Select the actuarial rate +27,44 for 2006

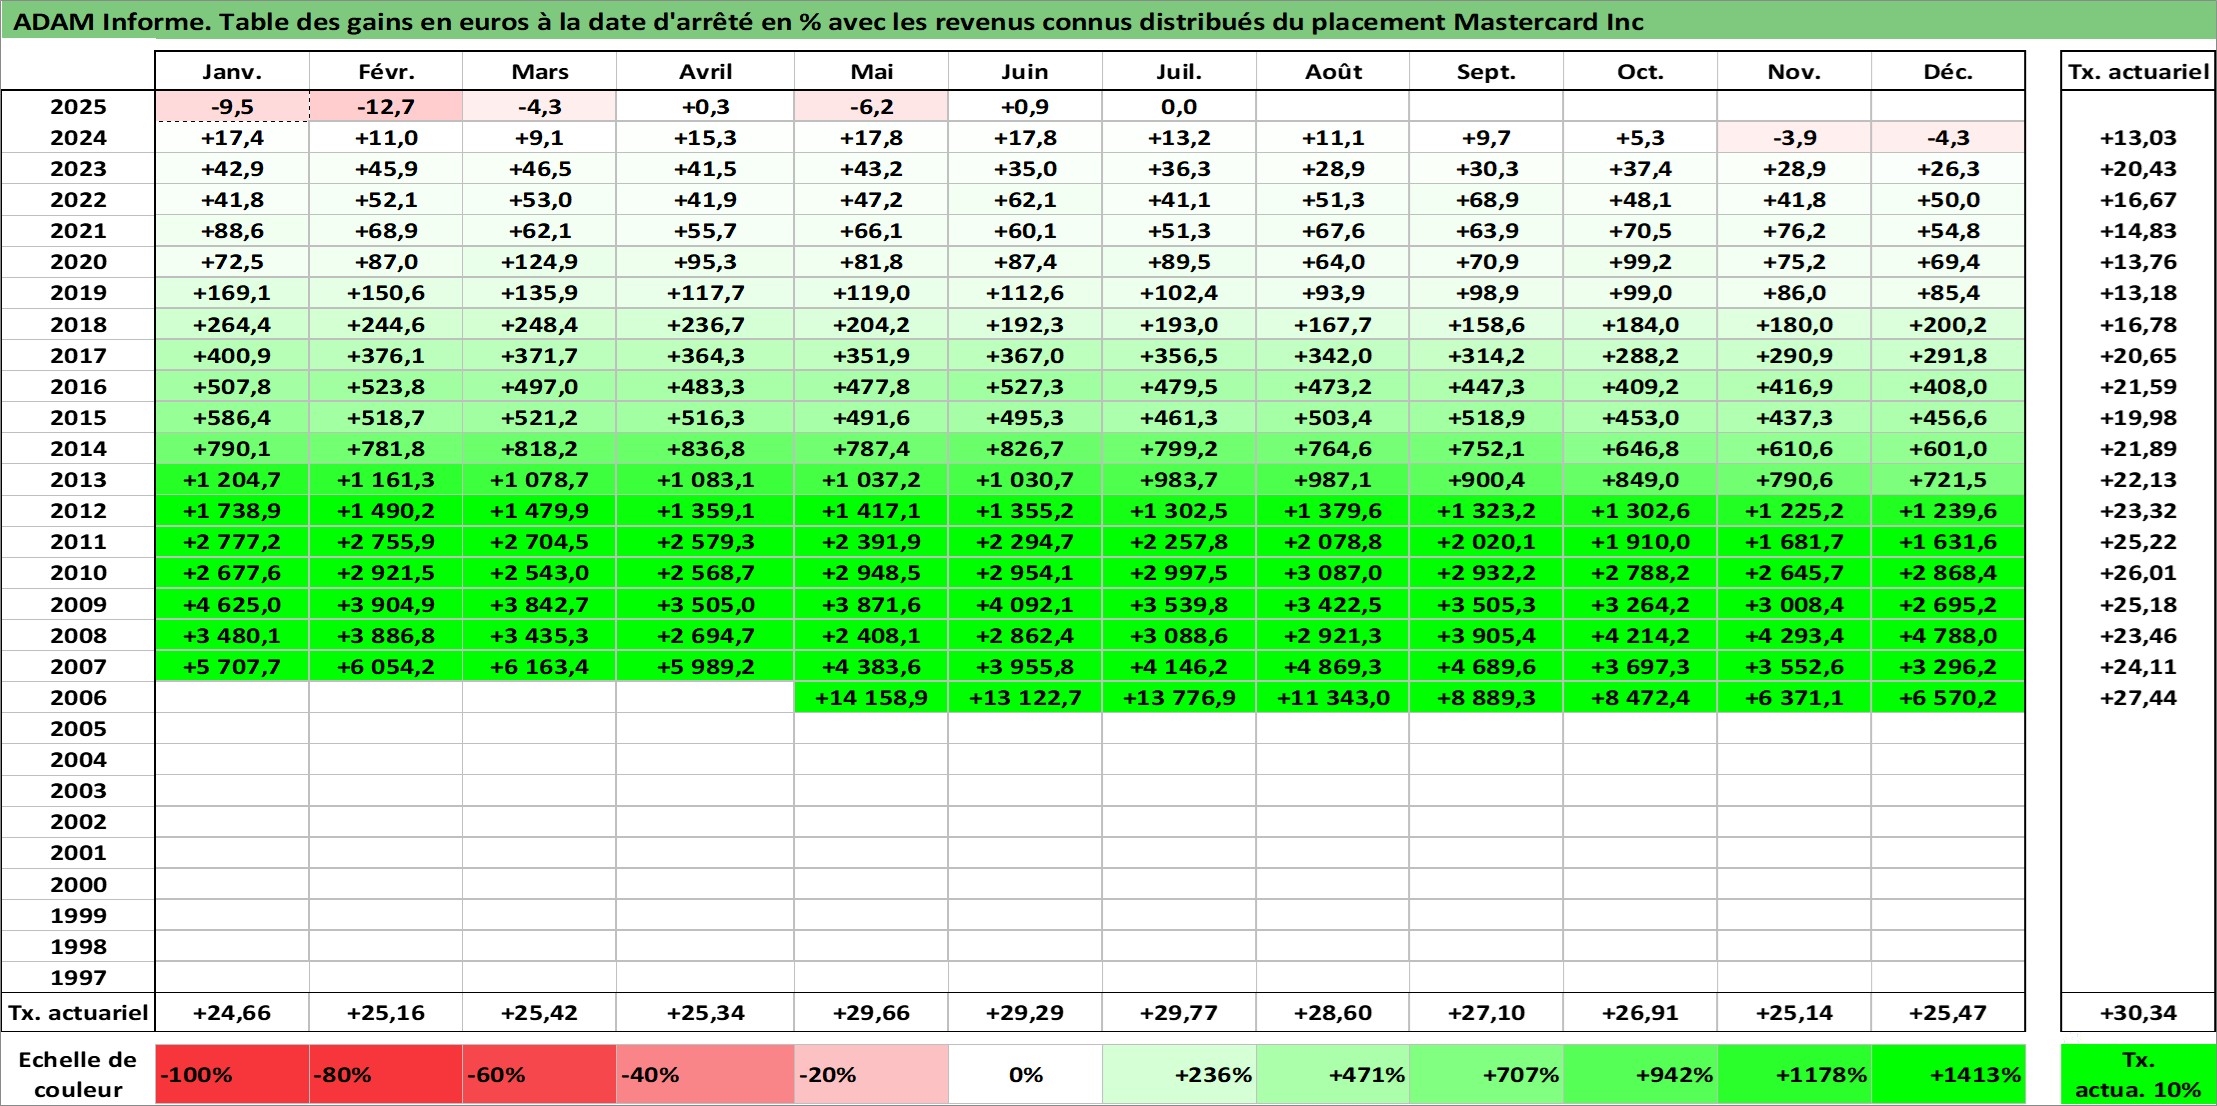(x=2138, y=698)
